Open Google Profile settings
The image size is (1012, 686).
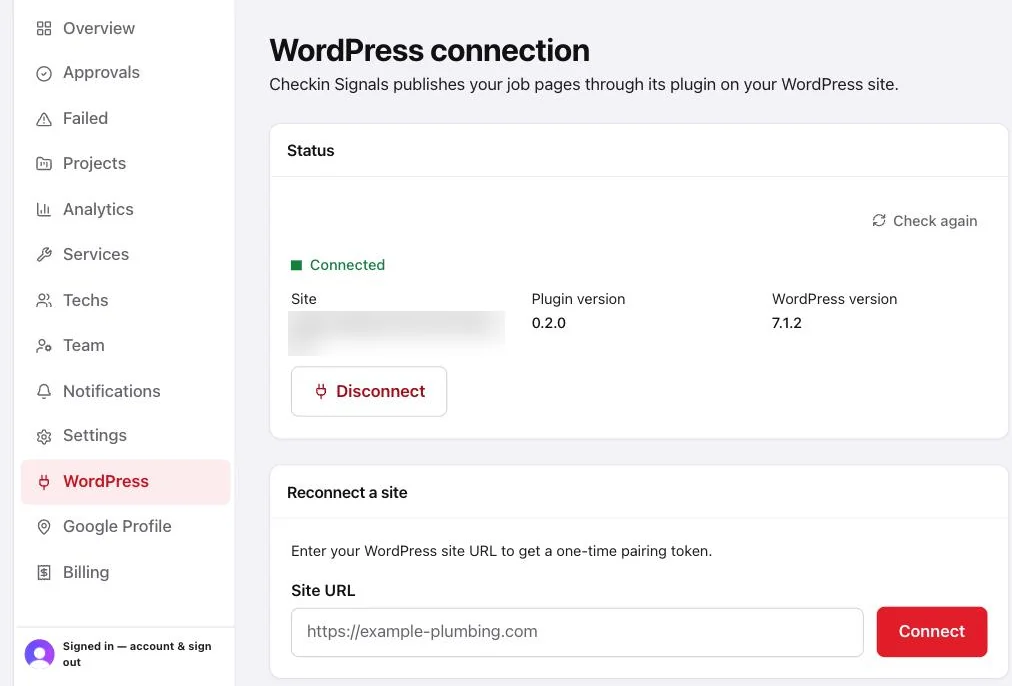126,527
